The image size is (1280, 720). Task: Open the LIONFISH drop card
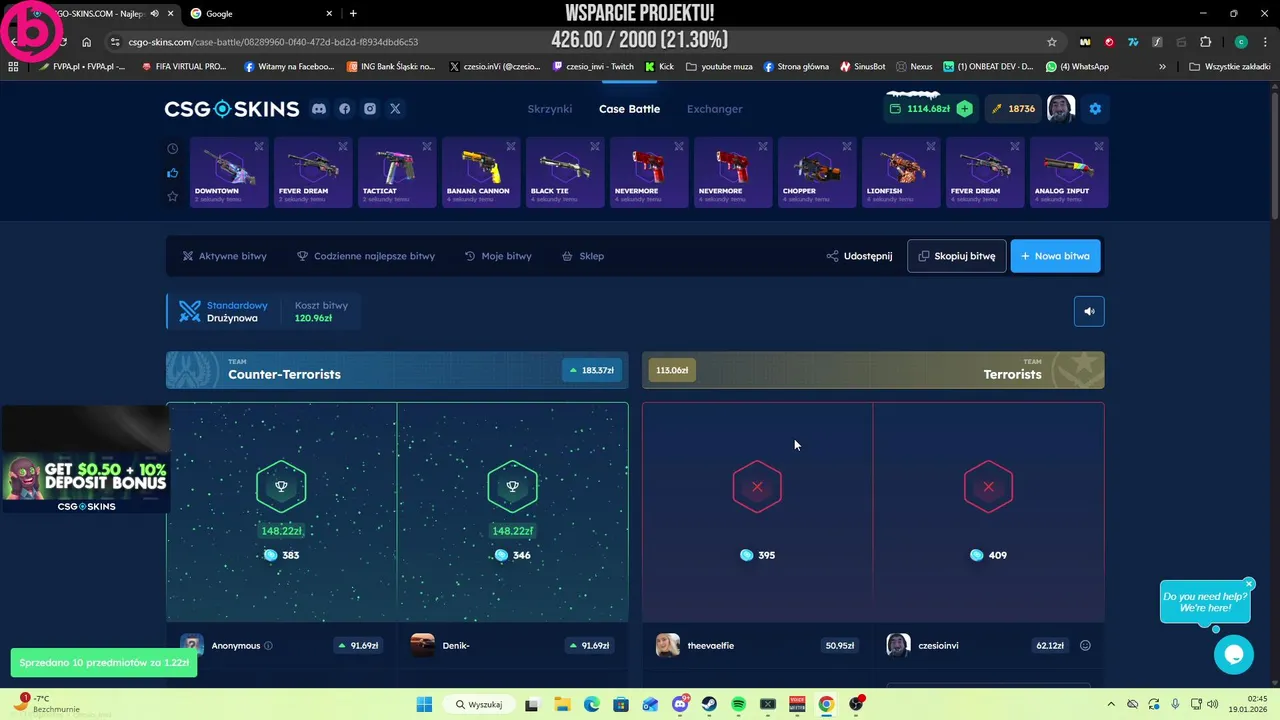(900, 173)
